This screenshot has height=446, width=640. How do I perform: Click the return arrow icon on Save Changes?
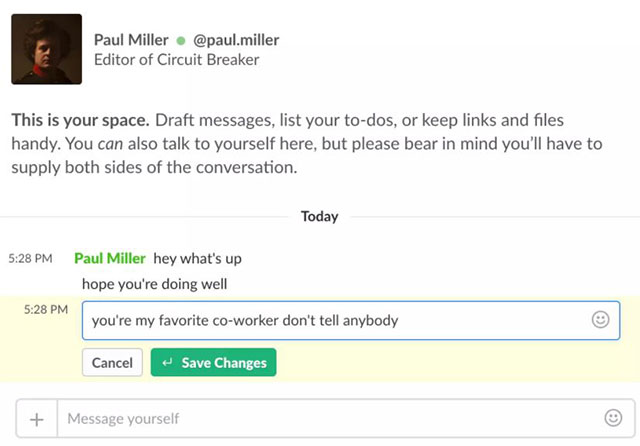coord(168,363)
